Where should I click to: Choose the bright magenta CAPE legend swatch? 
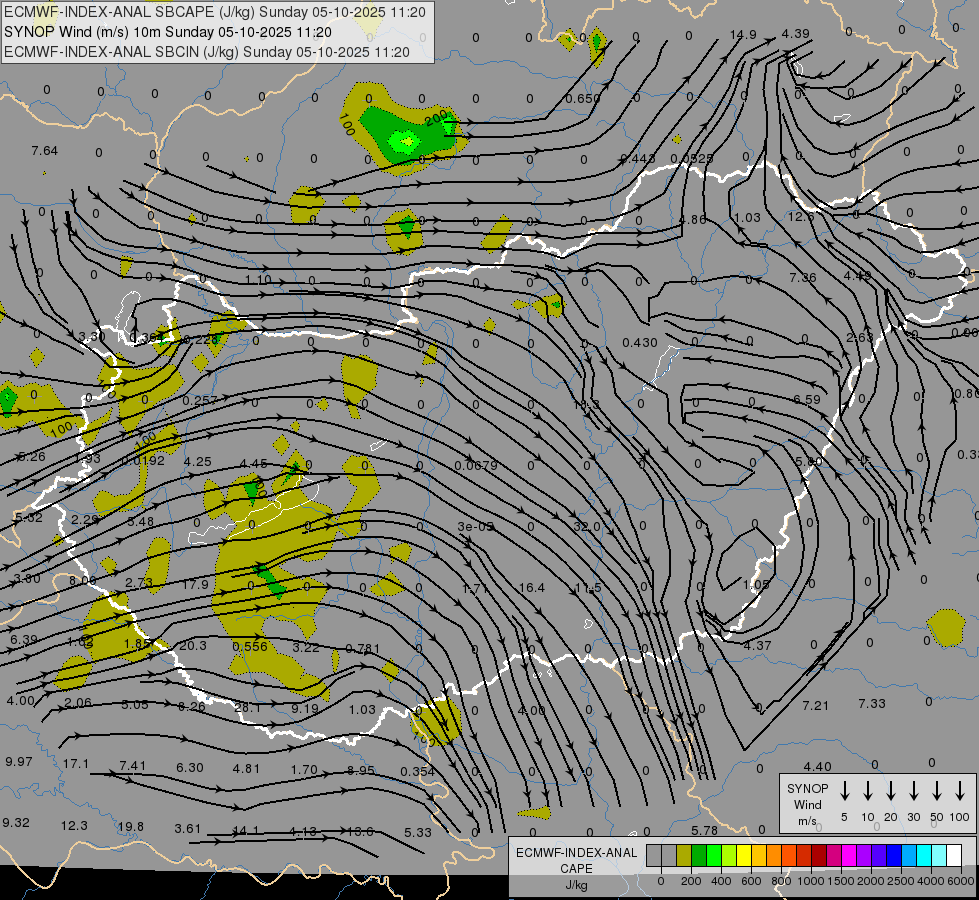(849, 856)
